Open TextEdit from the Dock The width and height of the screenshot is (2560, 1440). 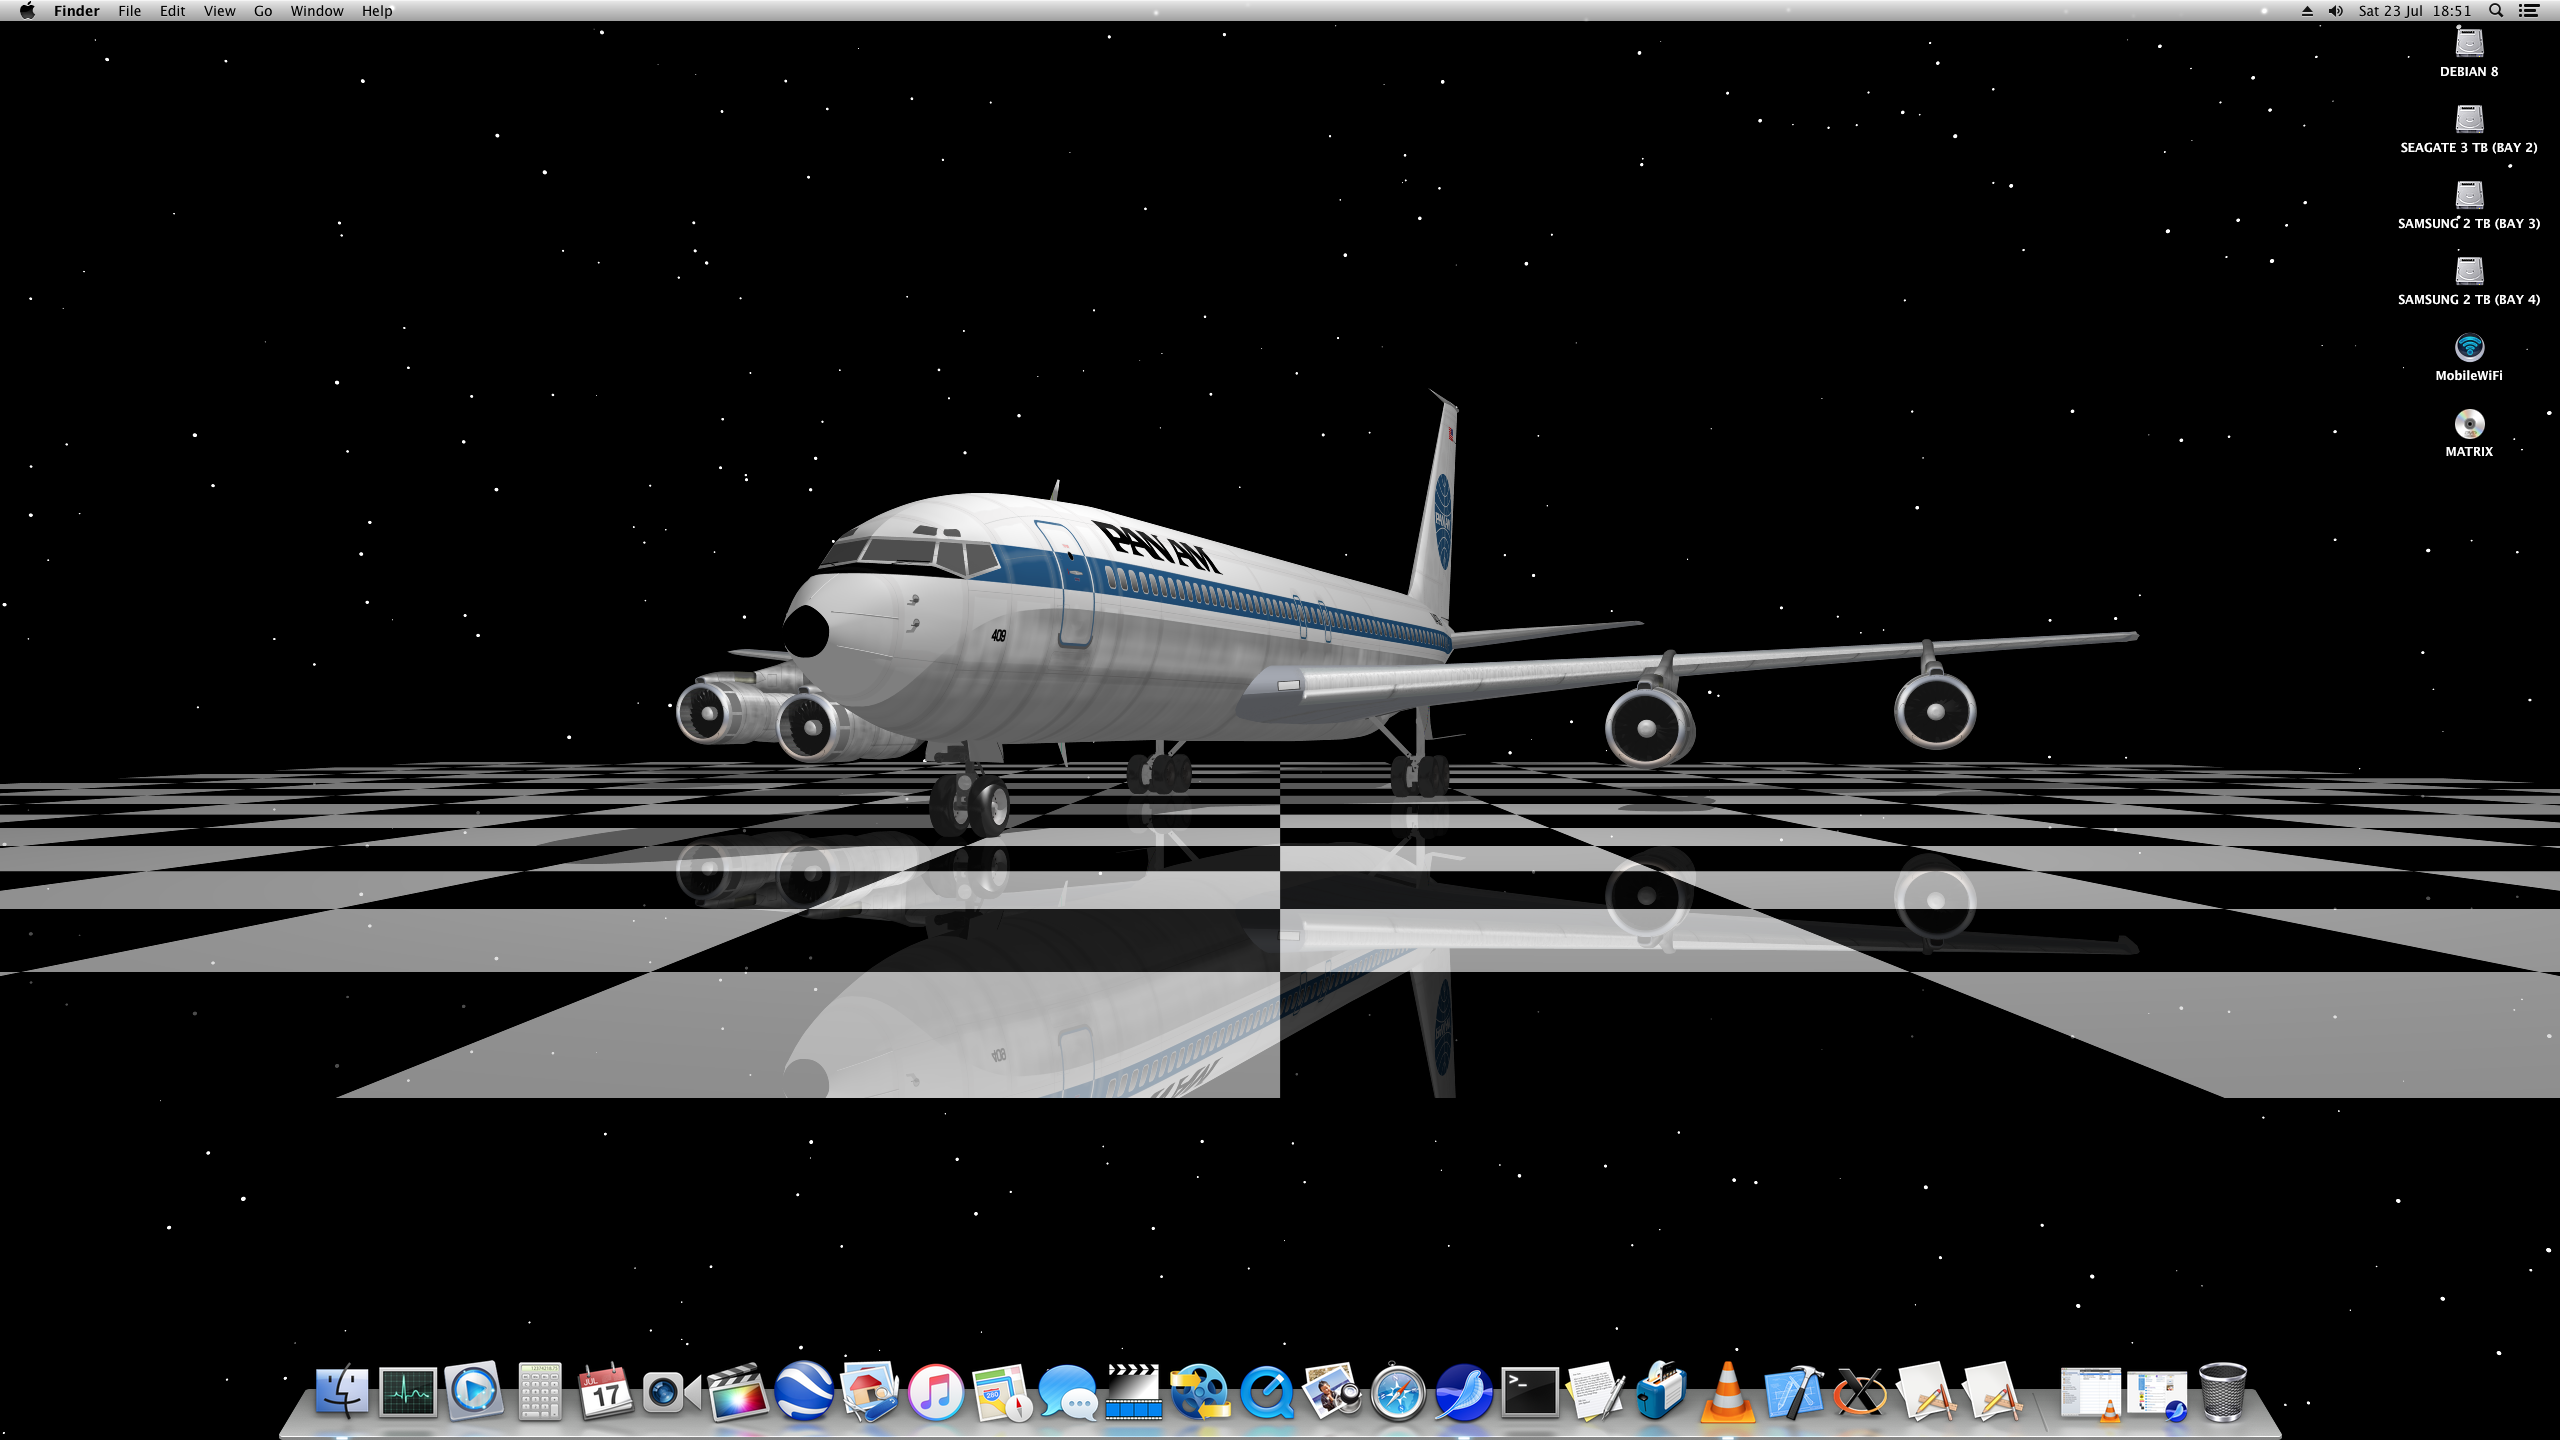[x=1596, y=1391]
